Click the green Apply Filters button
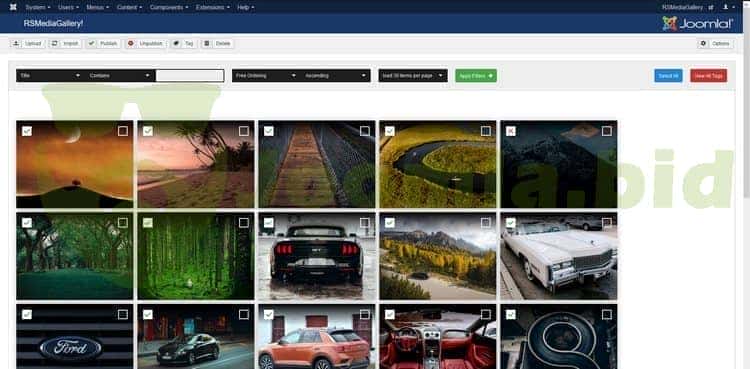The height and width of the screenshot is (369, 750). pyautogui.click(x=476, y=76)
